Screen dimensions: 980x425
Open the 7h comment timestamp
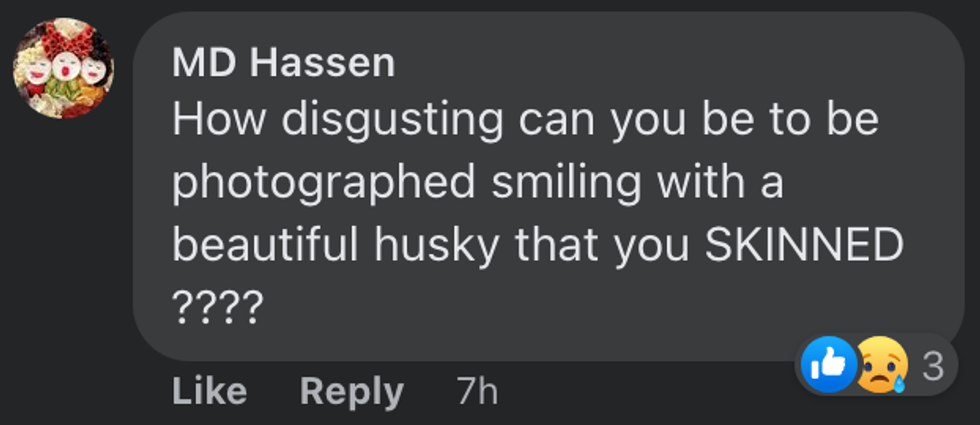(x=477, y=391)
